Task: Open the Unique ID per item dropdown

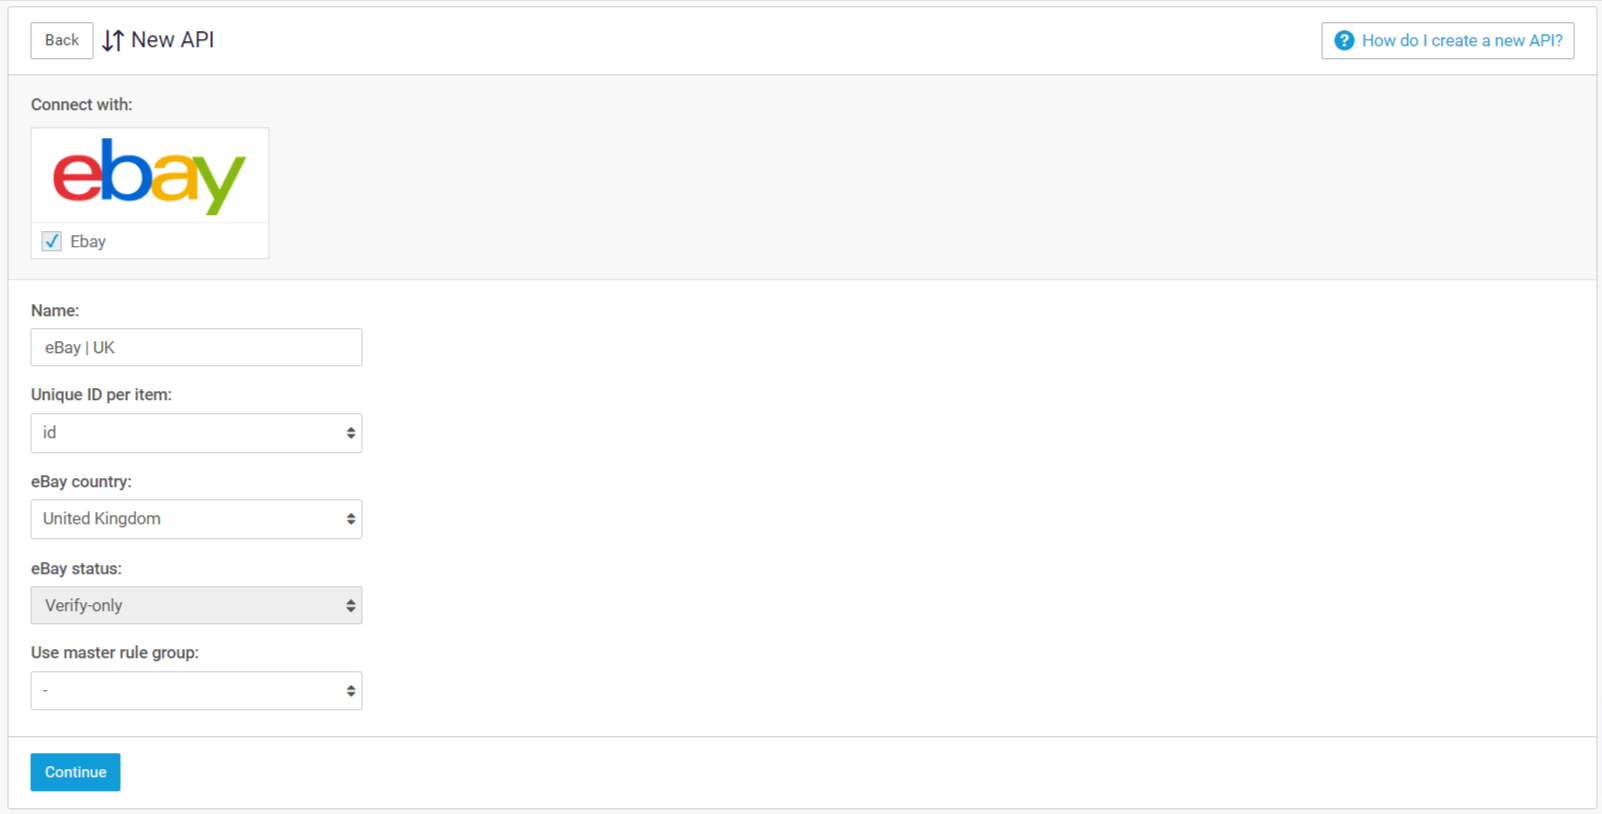Action: coord(196,432)
